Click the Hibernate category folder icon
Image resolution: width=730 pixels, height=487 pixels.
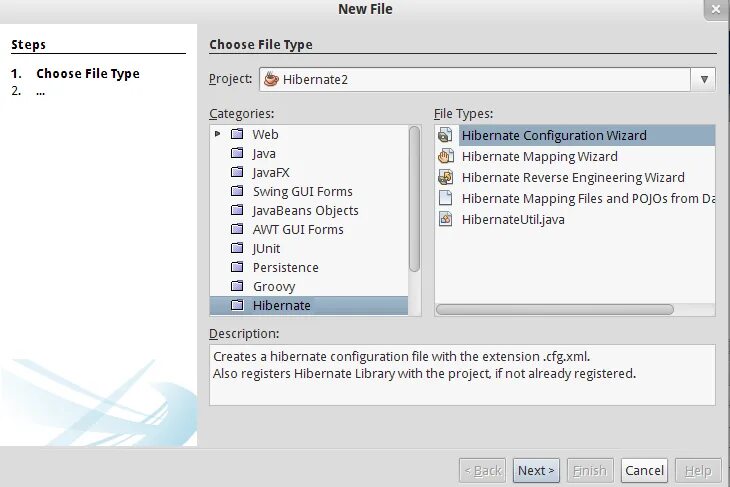pyautogui.click(x=237, y=305)
